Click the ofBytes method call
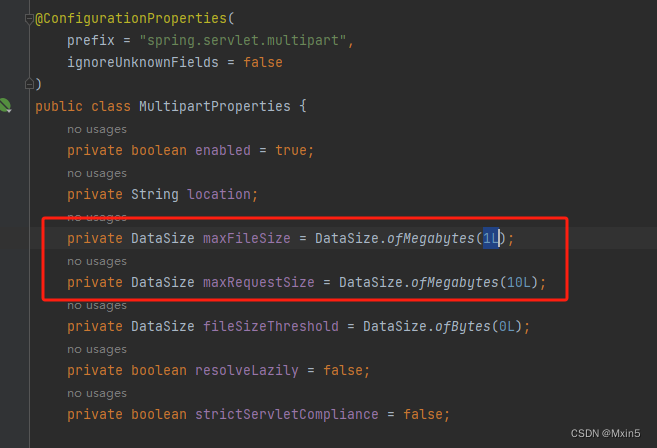 (463, 326)
